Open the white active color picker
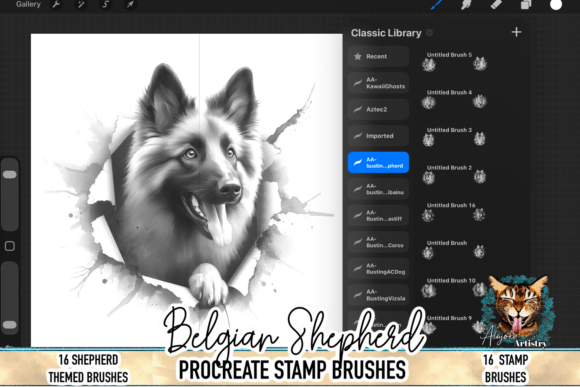 coord(556,4)
